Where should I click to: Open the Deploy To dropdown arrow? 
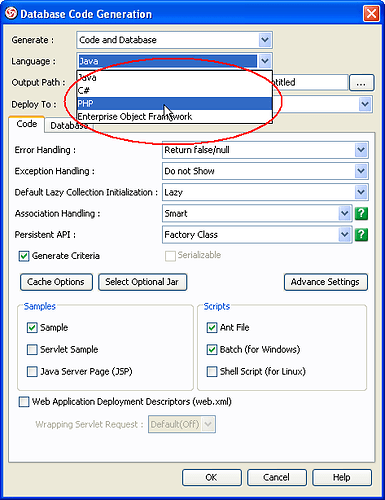pos(365,104)
